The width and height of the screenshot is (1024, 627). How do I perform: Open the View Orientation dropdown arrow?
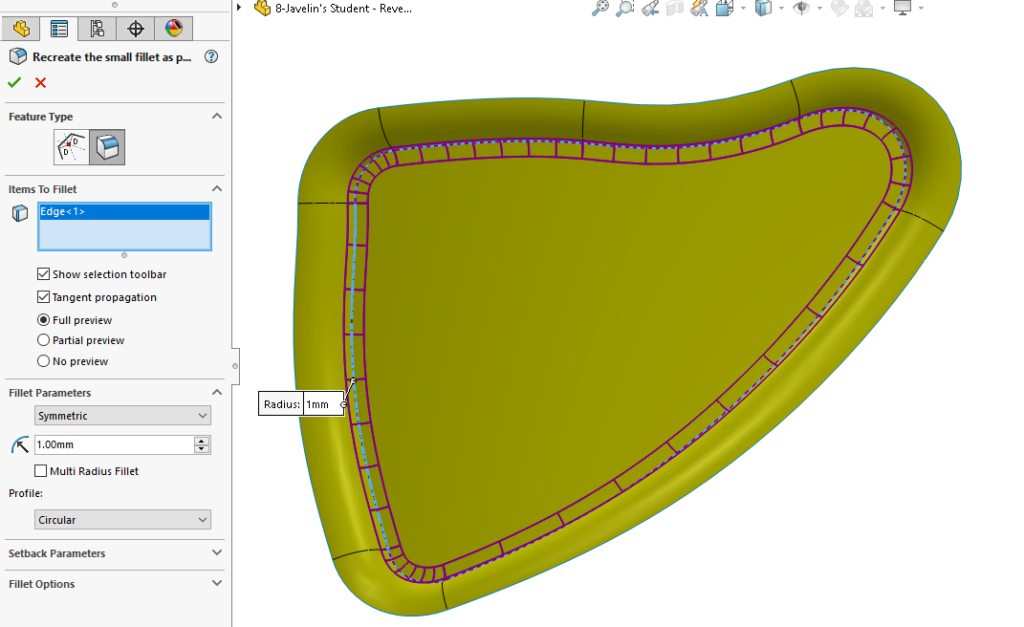tap(743, 8)
